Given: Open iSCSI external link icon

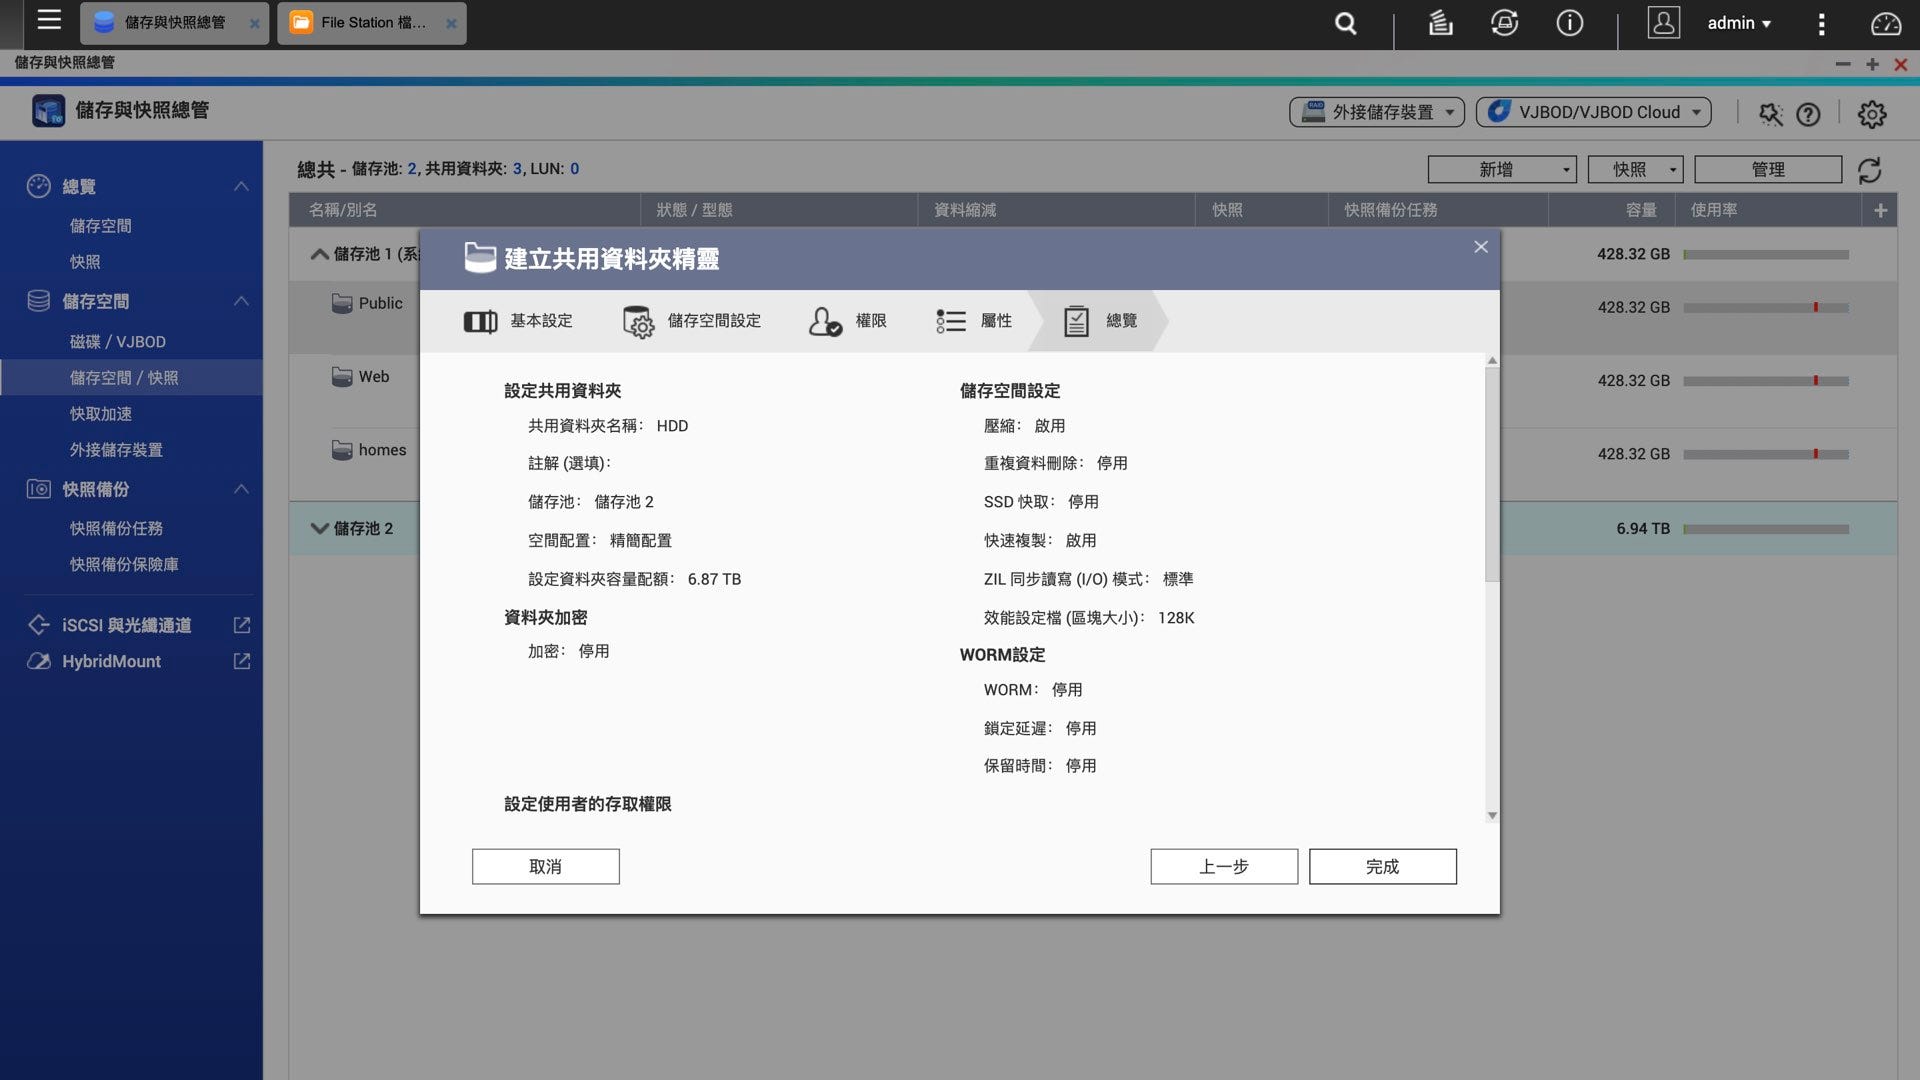Looking at the screenshot, I should point(241,625).
